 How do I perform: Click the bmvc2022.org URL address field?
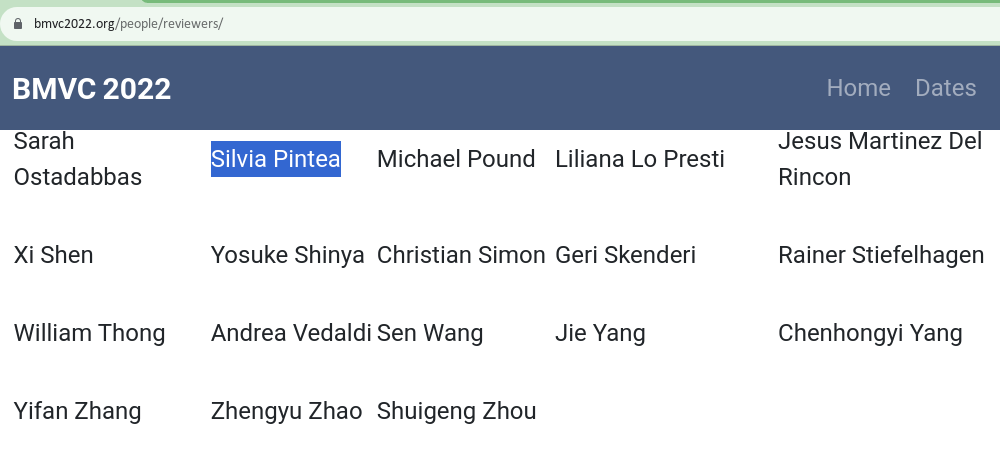(x=500, y=24)
